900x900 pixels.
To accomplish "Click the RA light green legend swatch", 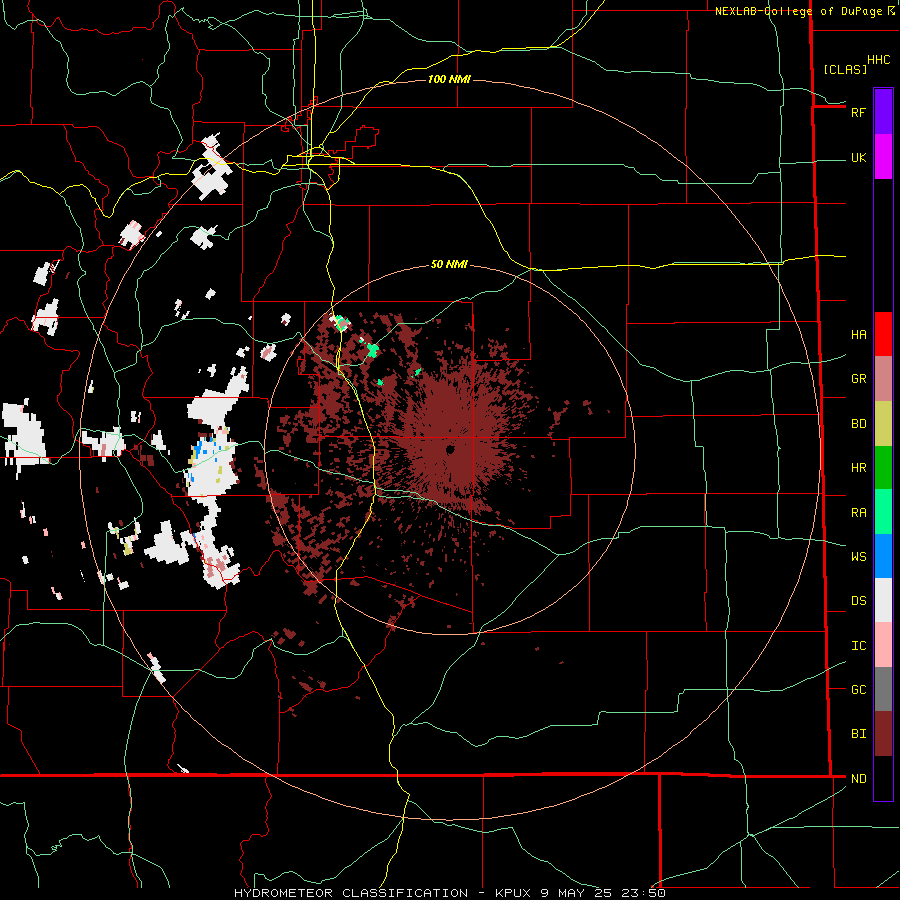I will [x=883, y=512].
